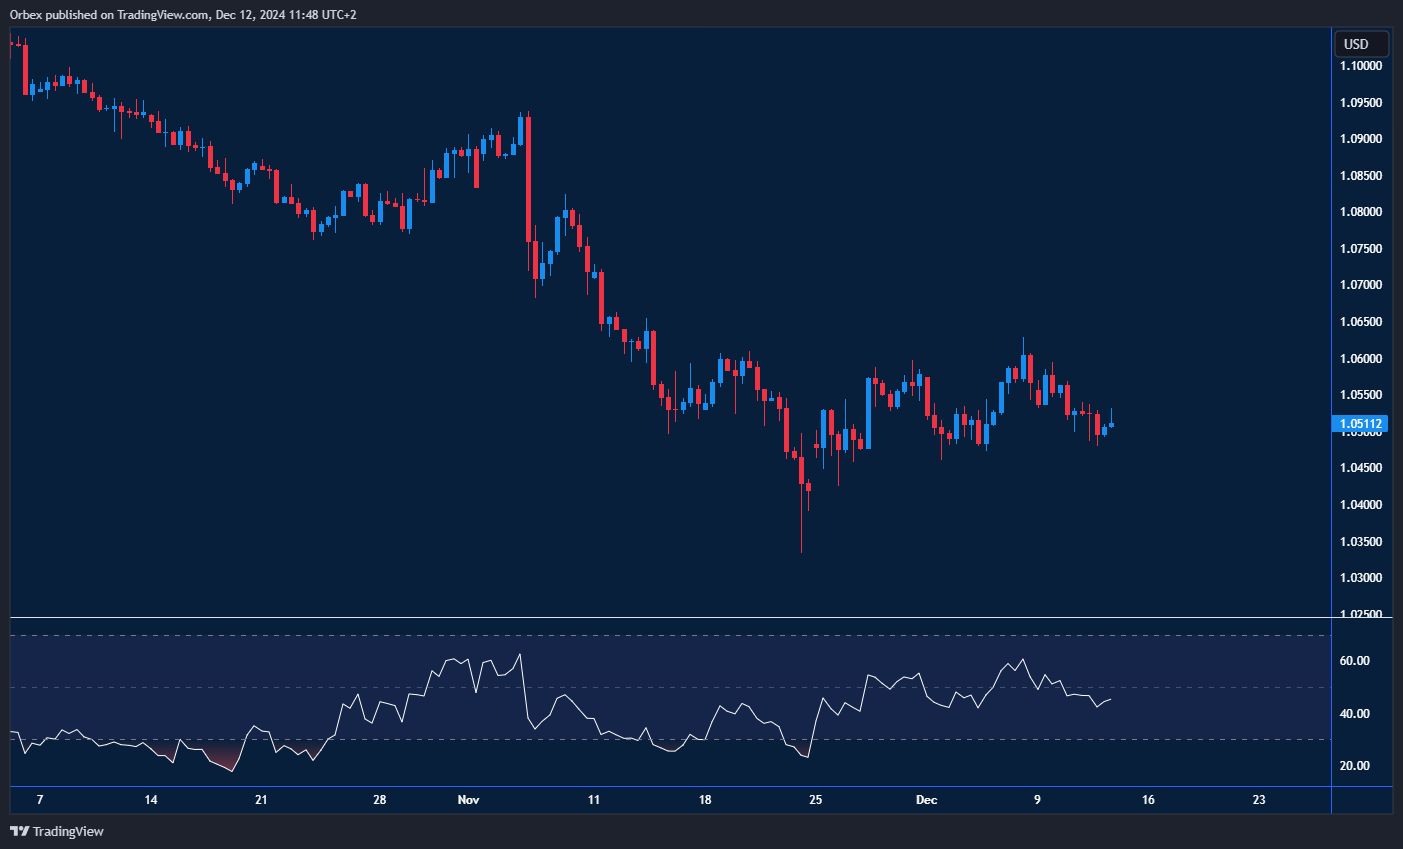The width and height of the screenshot is (1403, 849).
Task: Expand the Nov label on time axis
Action: click(x=467, y=800)
